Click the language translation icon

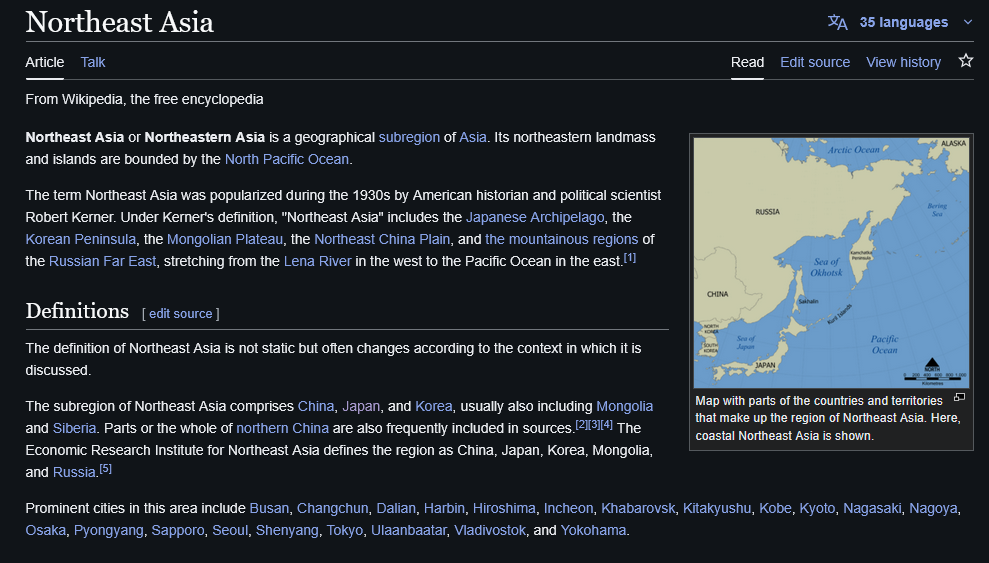(837, 22)
